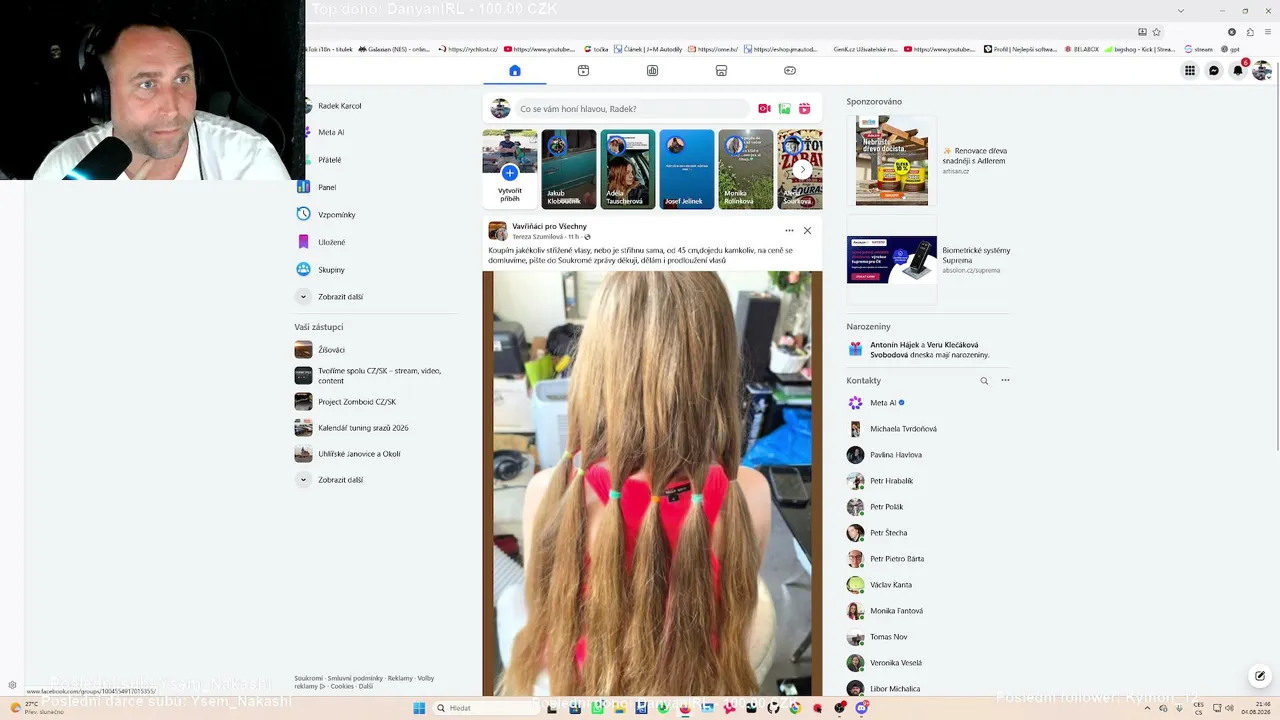Open Messenger from the top bar
The height and width of the screenshot is (720, 1280).
click(1214, 71)
